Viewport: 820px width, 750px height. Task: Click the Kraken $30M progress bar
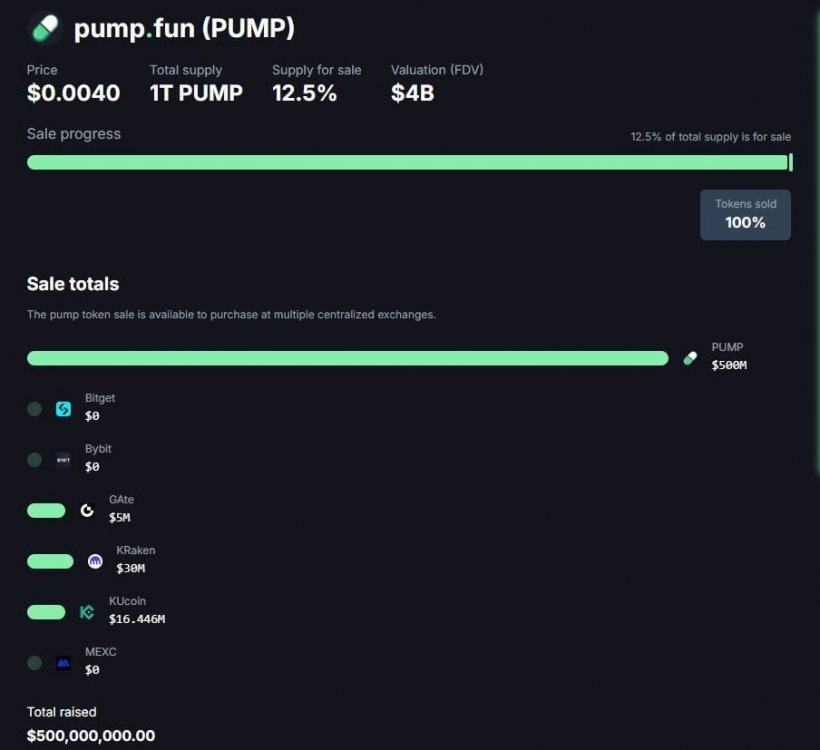tap(50, 562)
